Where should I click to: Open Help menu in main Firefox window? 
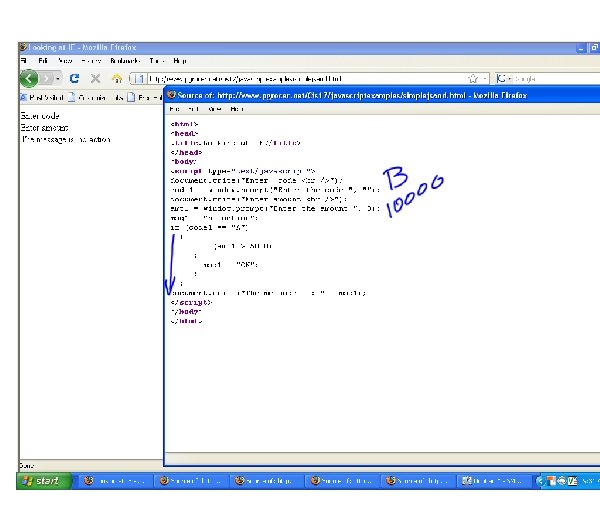[x=180, y=61]
